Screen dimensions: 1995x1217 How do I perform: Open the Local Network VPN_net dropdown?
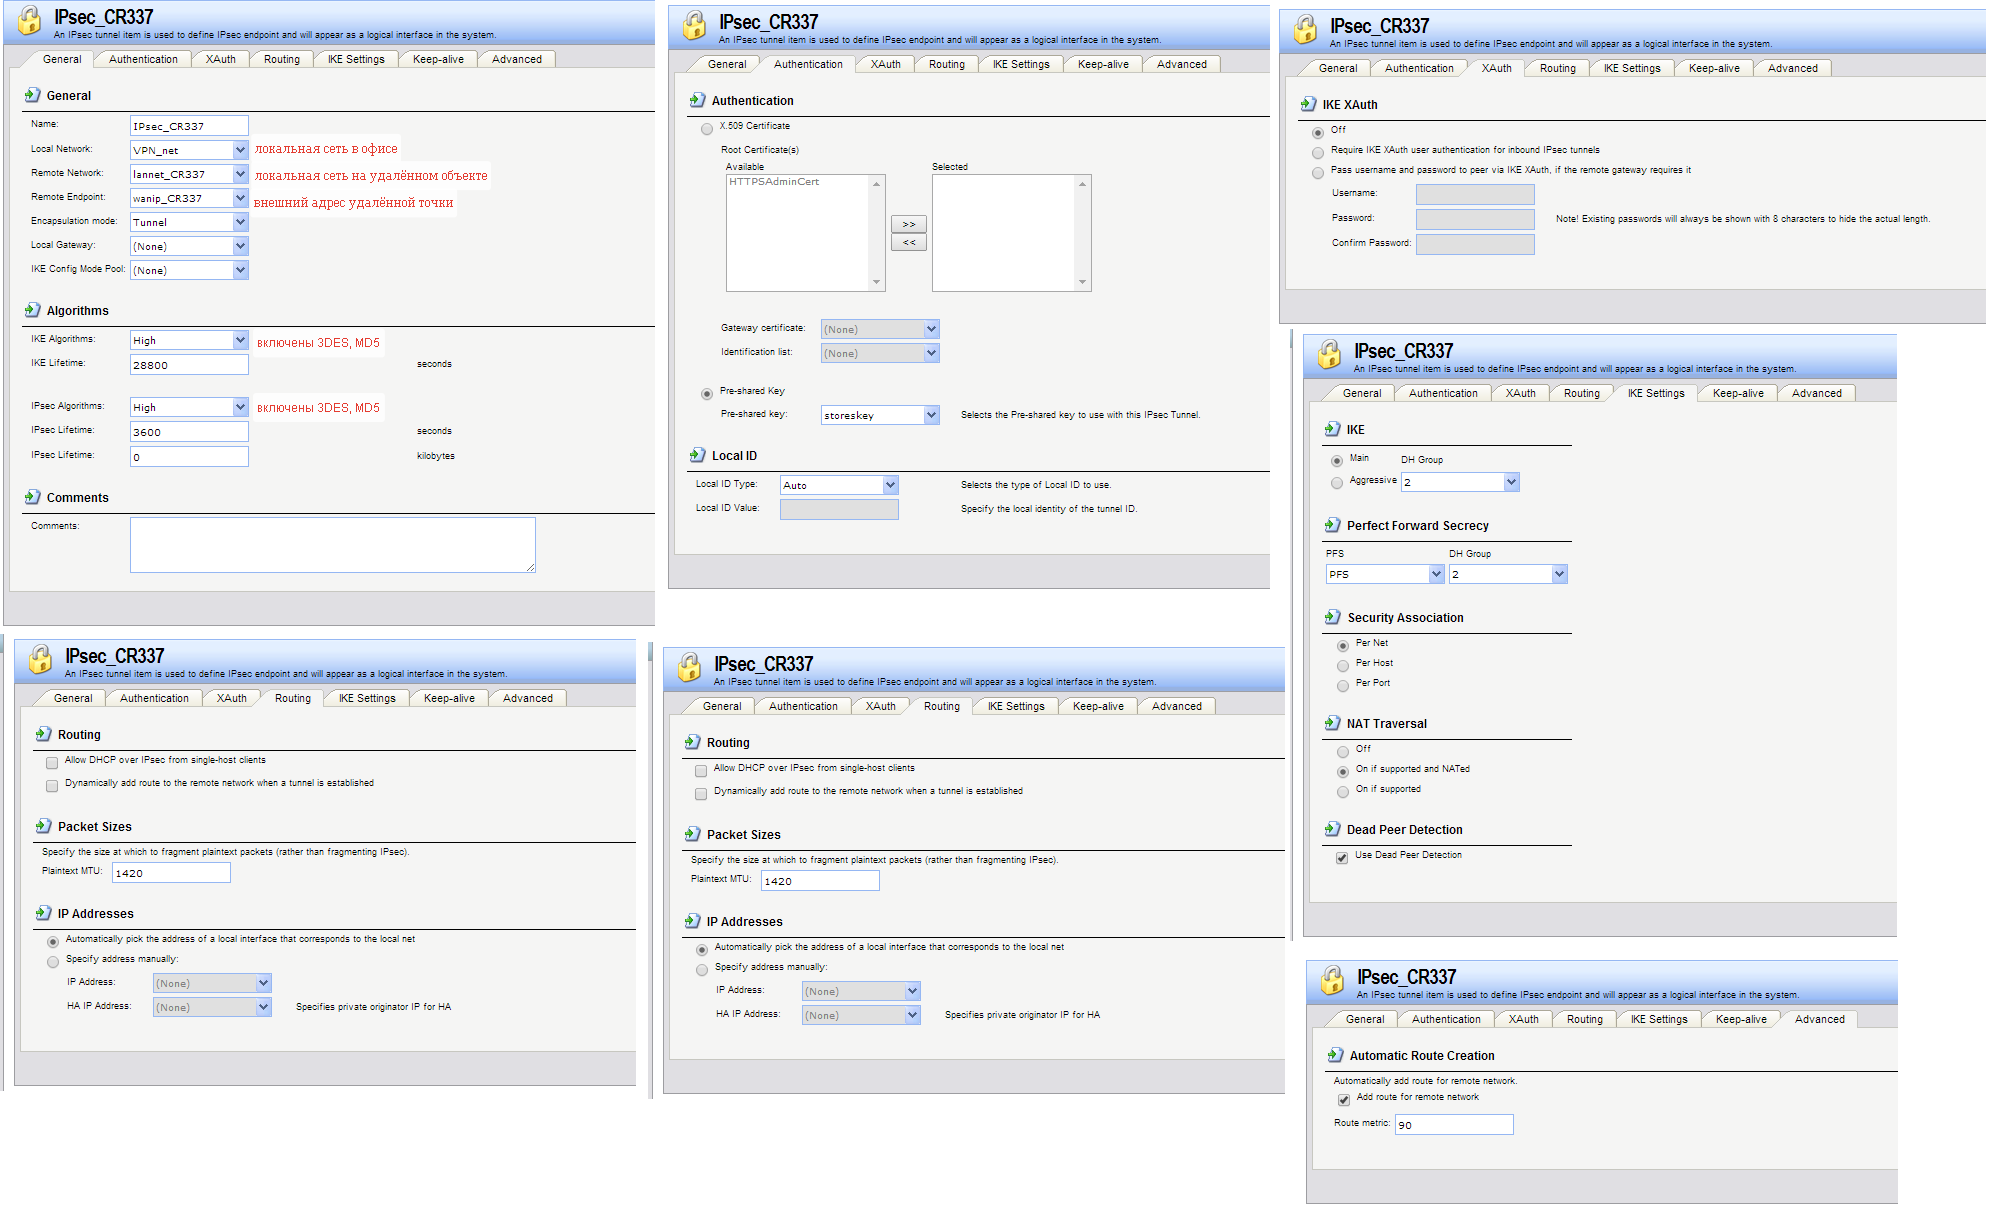click(x=240, y=150)
